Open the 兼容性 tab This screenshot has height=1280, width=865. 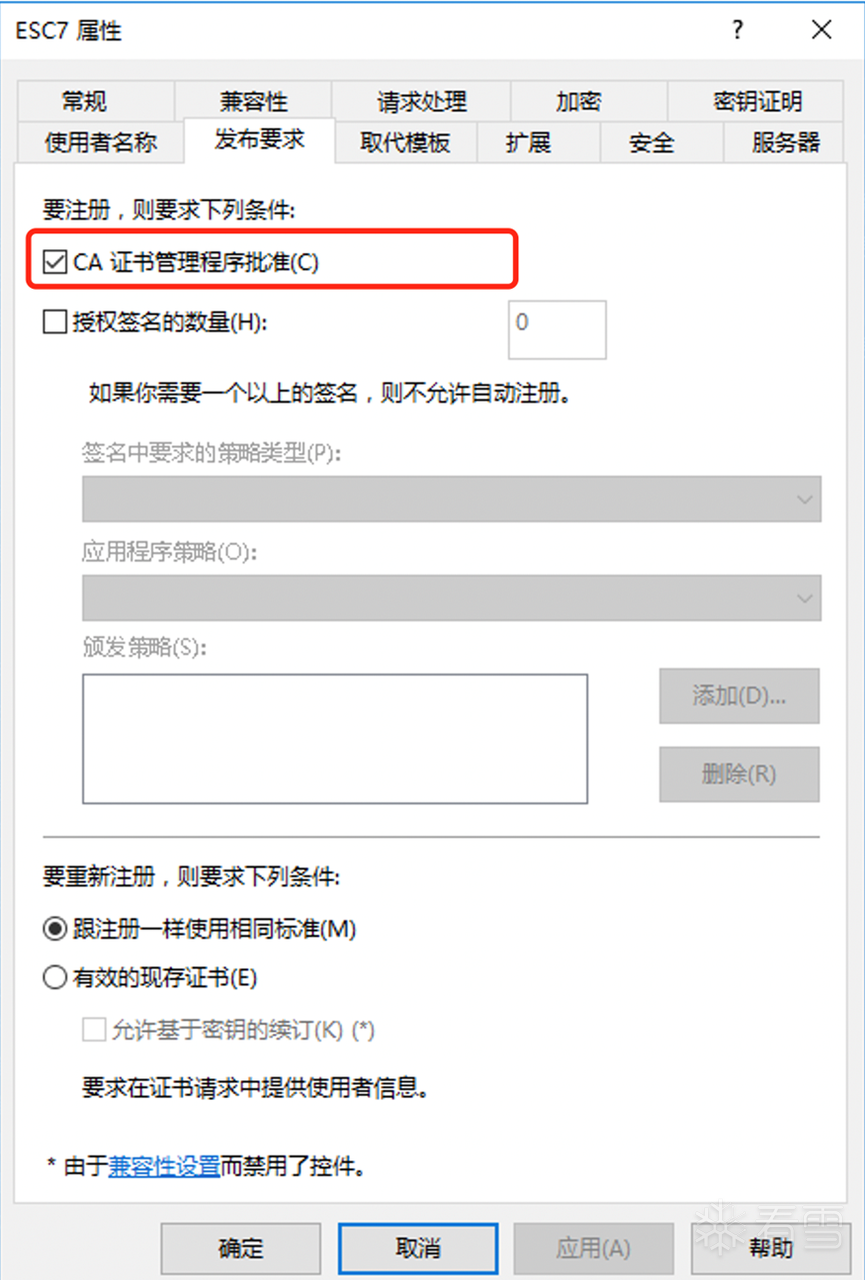[253, 101]
